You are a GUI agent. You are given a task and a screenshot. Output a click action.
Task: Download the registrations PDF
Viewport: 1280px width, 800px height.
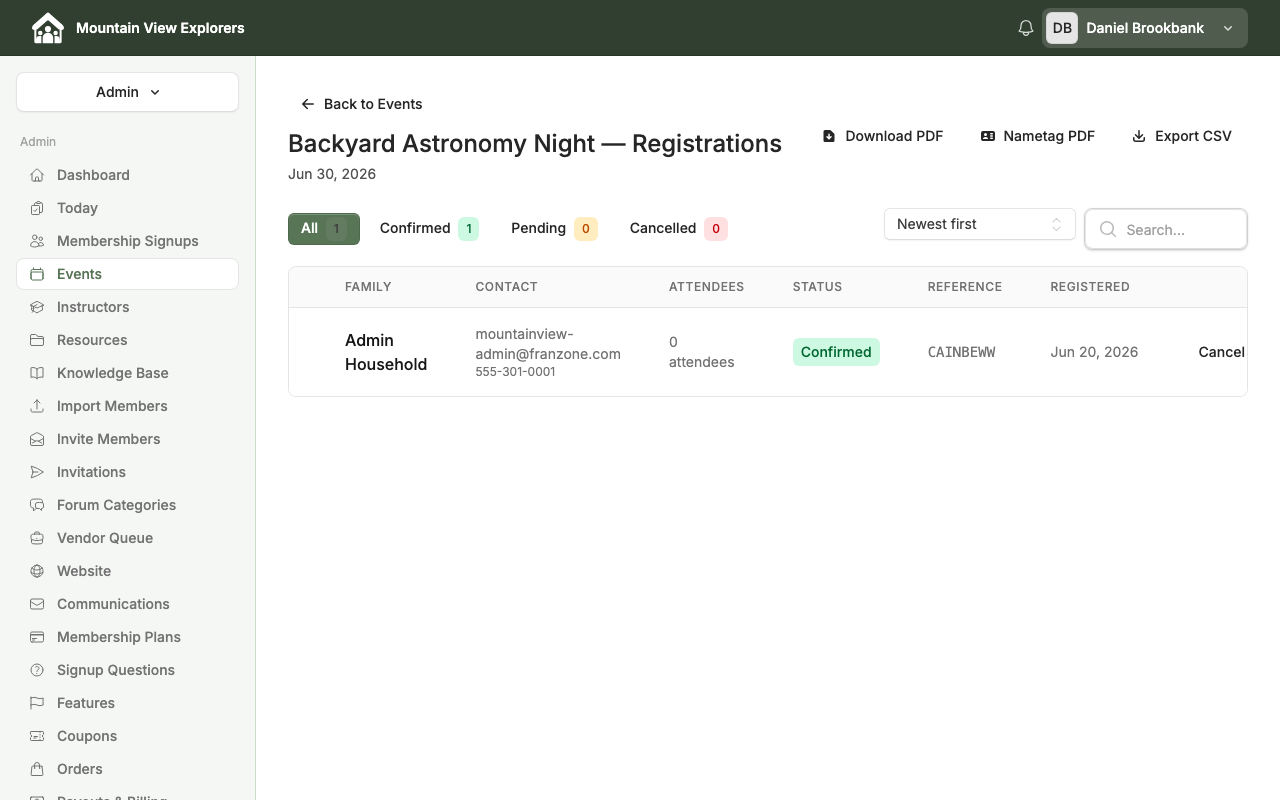coord(883,136)
